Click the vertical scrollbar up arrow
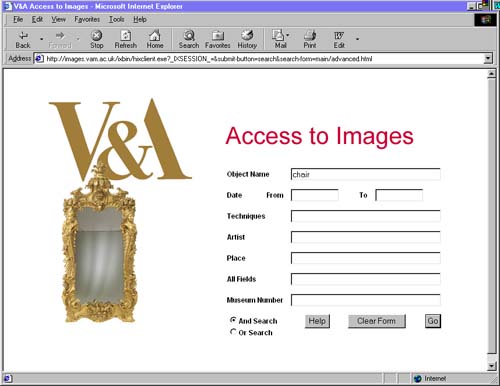500x386 pixels. pyautogui.click(x=491, y=74)
